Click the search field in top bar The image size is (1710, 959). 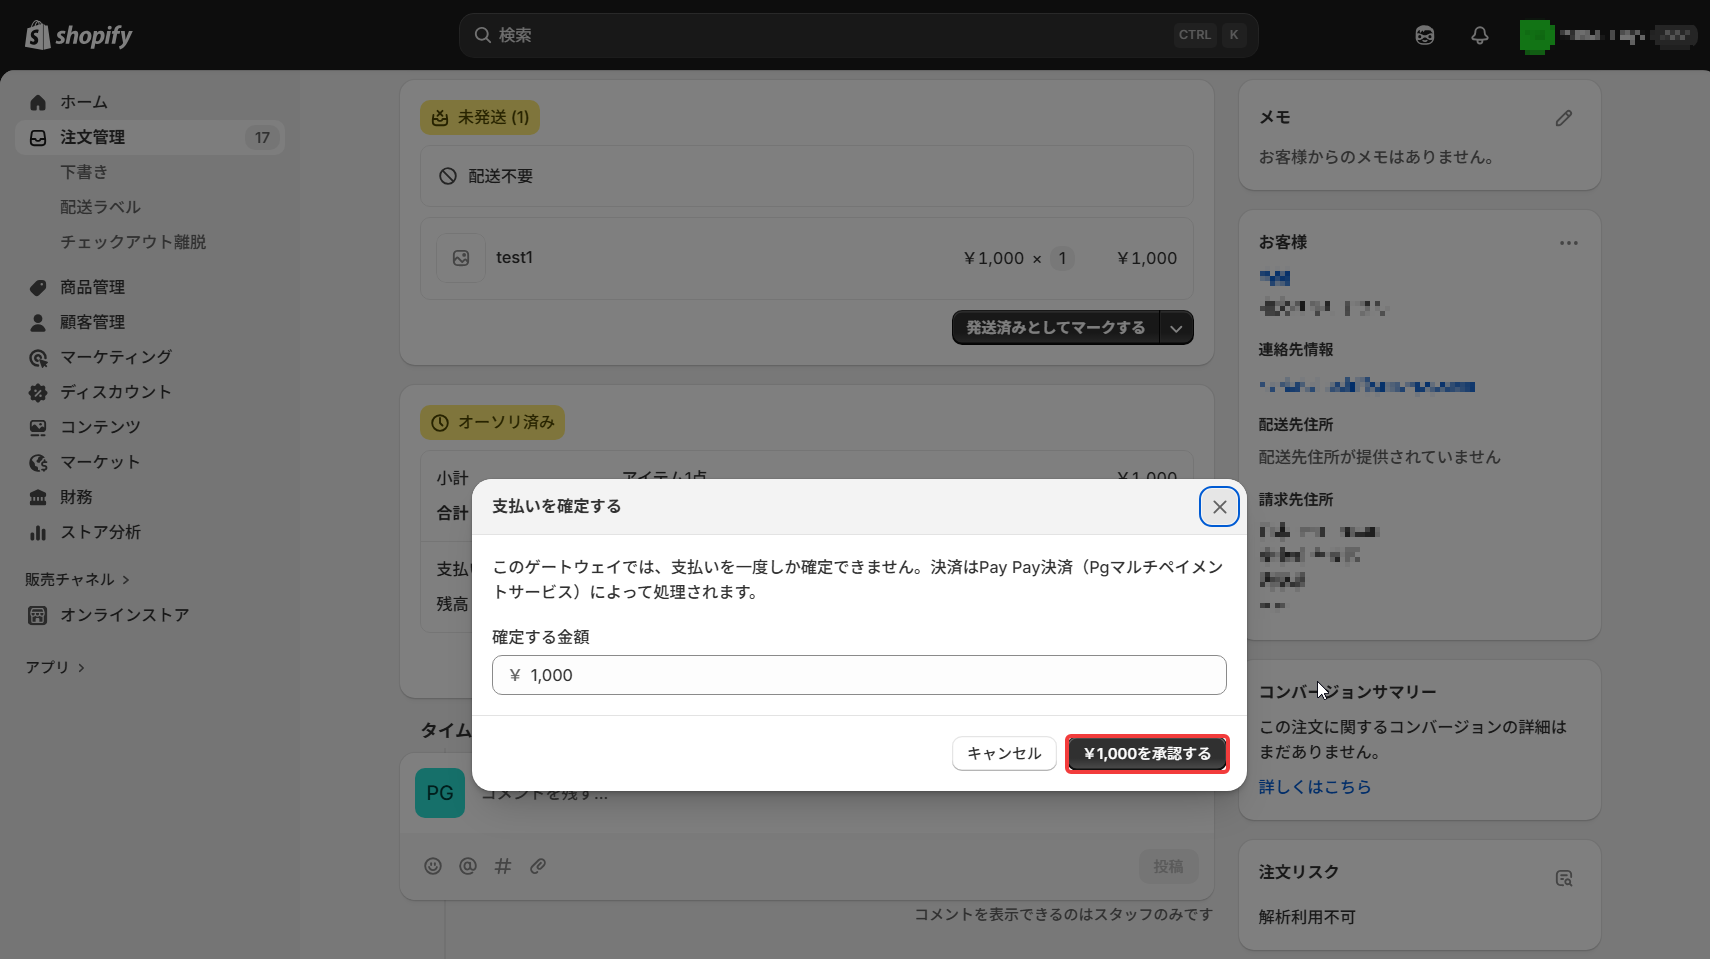tap(858, 35)
